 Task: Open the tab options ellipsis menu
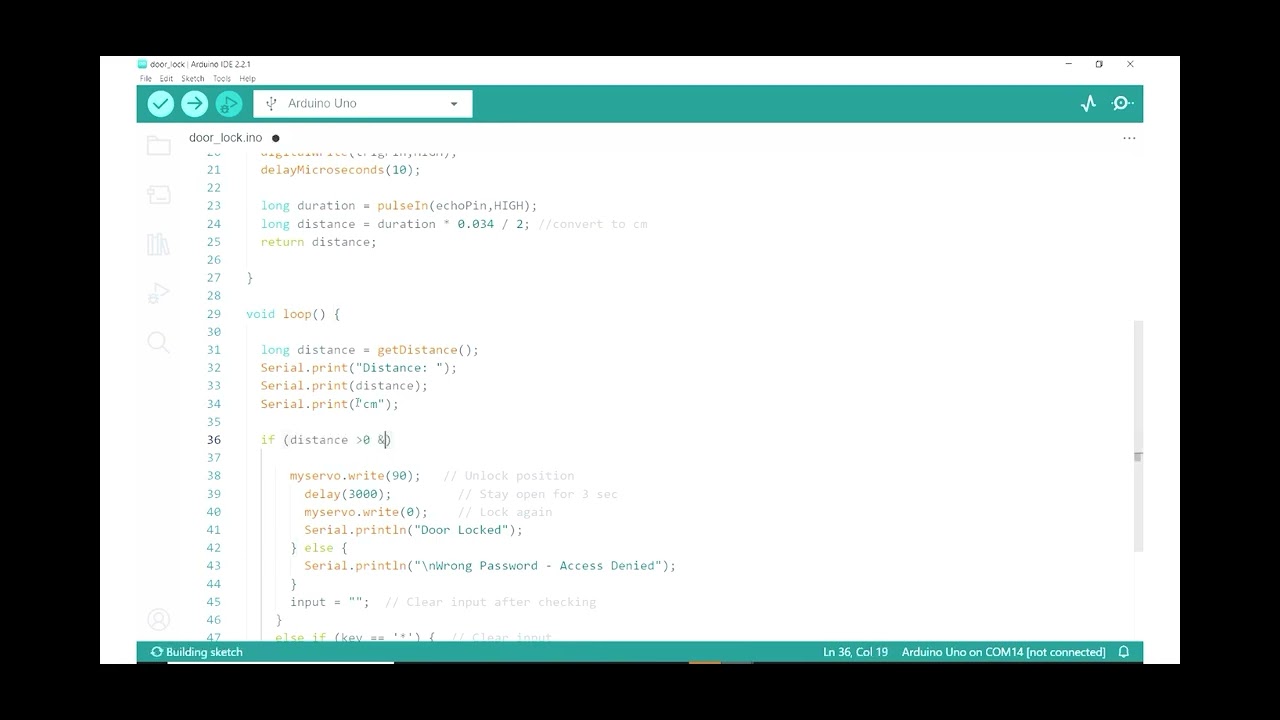pos(1129,138)
